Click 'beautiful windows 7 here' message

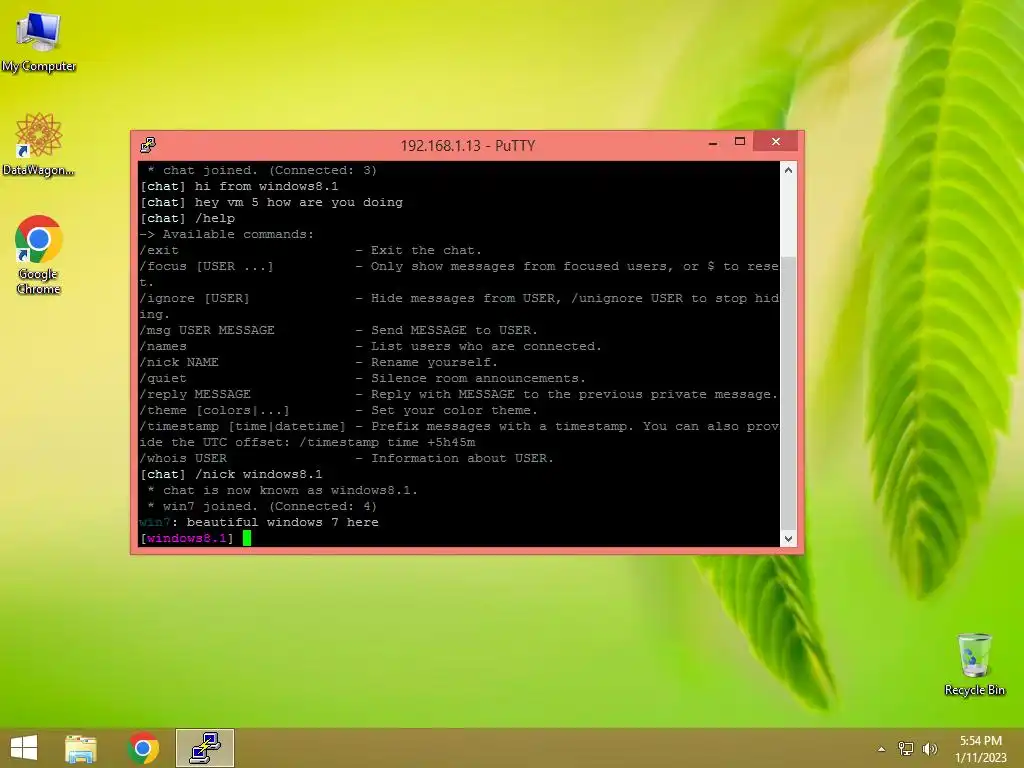click(x=282, y=522)
